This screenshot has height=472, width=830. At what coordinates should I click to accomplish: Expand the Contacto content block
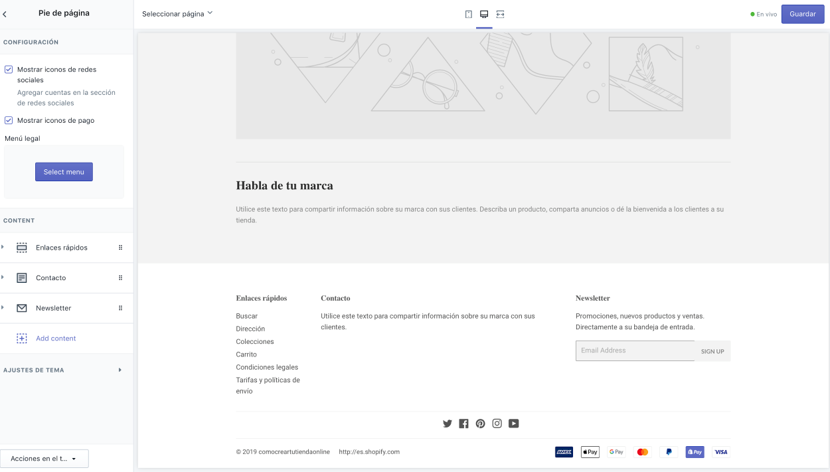pos(3,278)
